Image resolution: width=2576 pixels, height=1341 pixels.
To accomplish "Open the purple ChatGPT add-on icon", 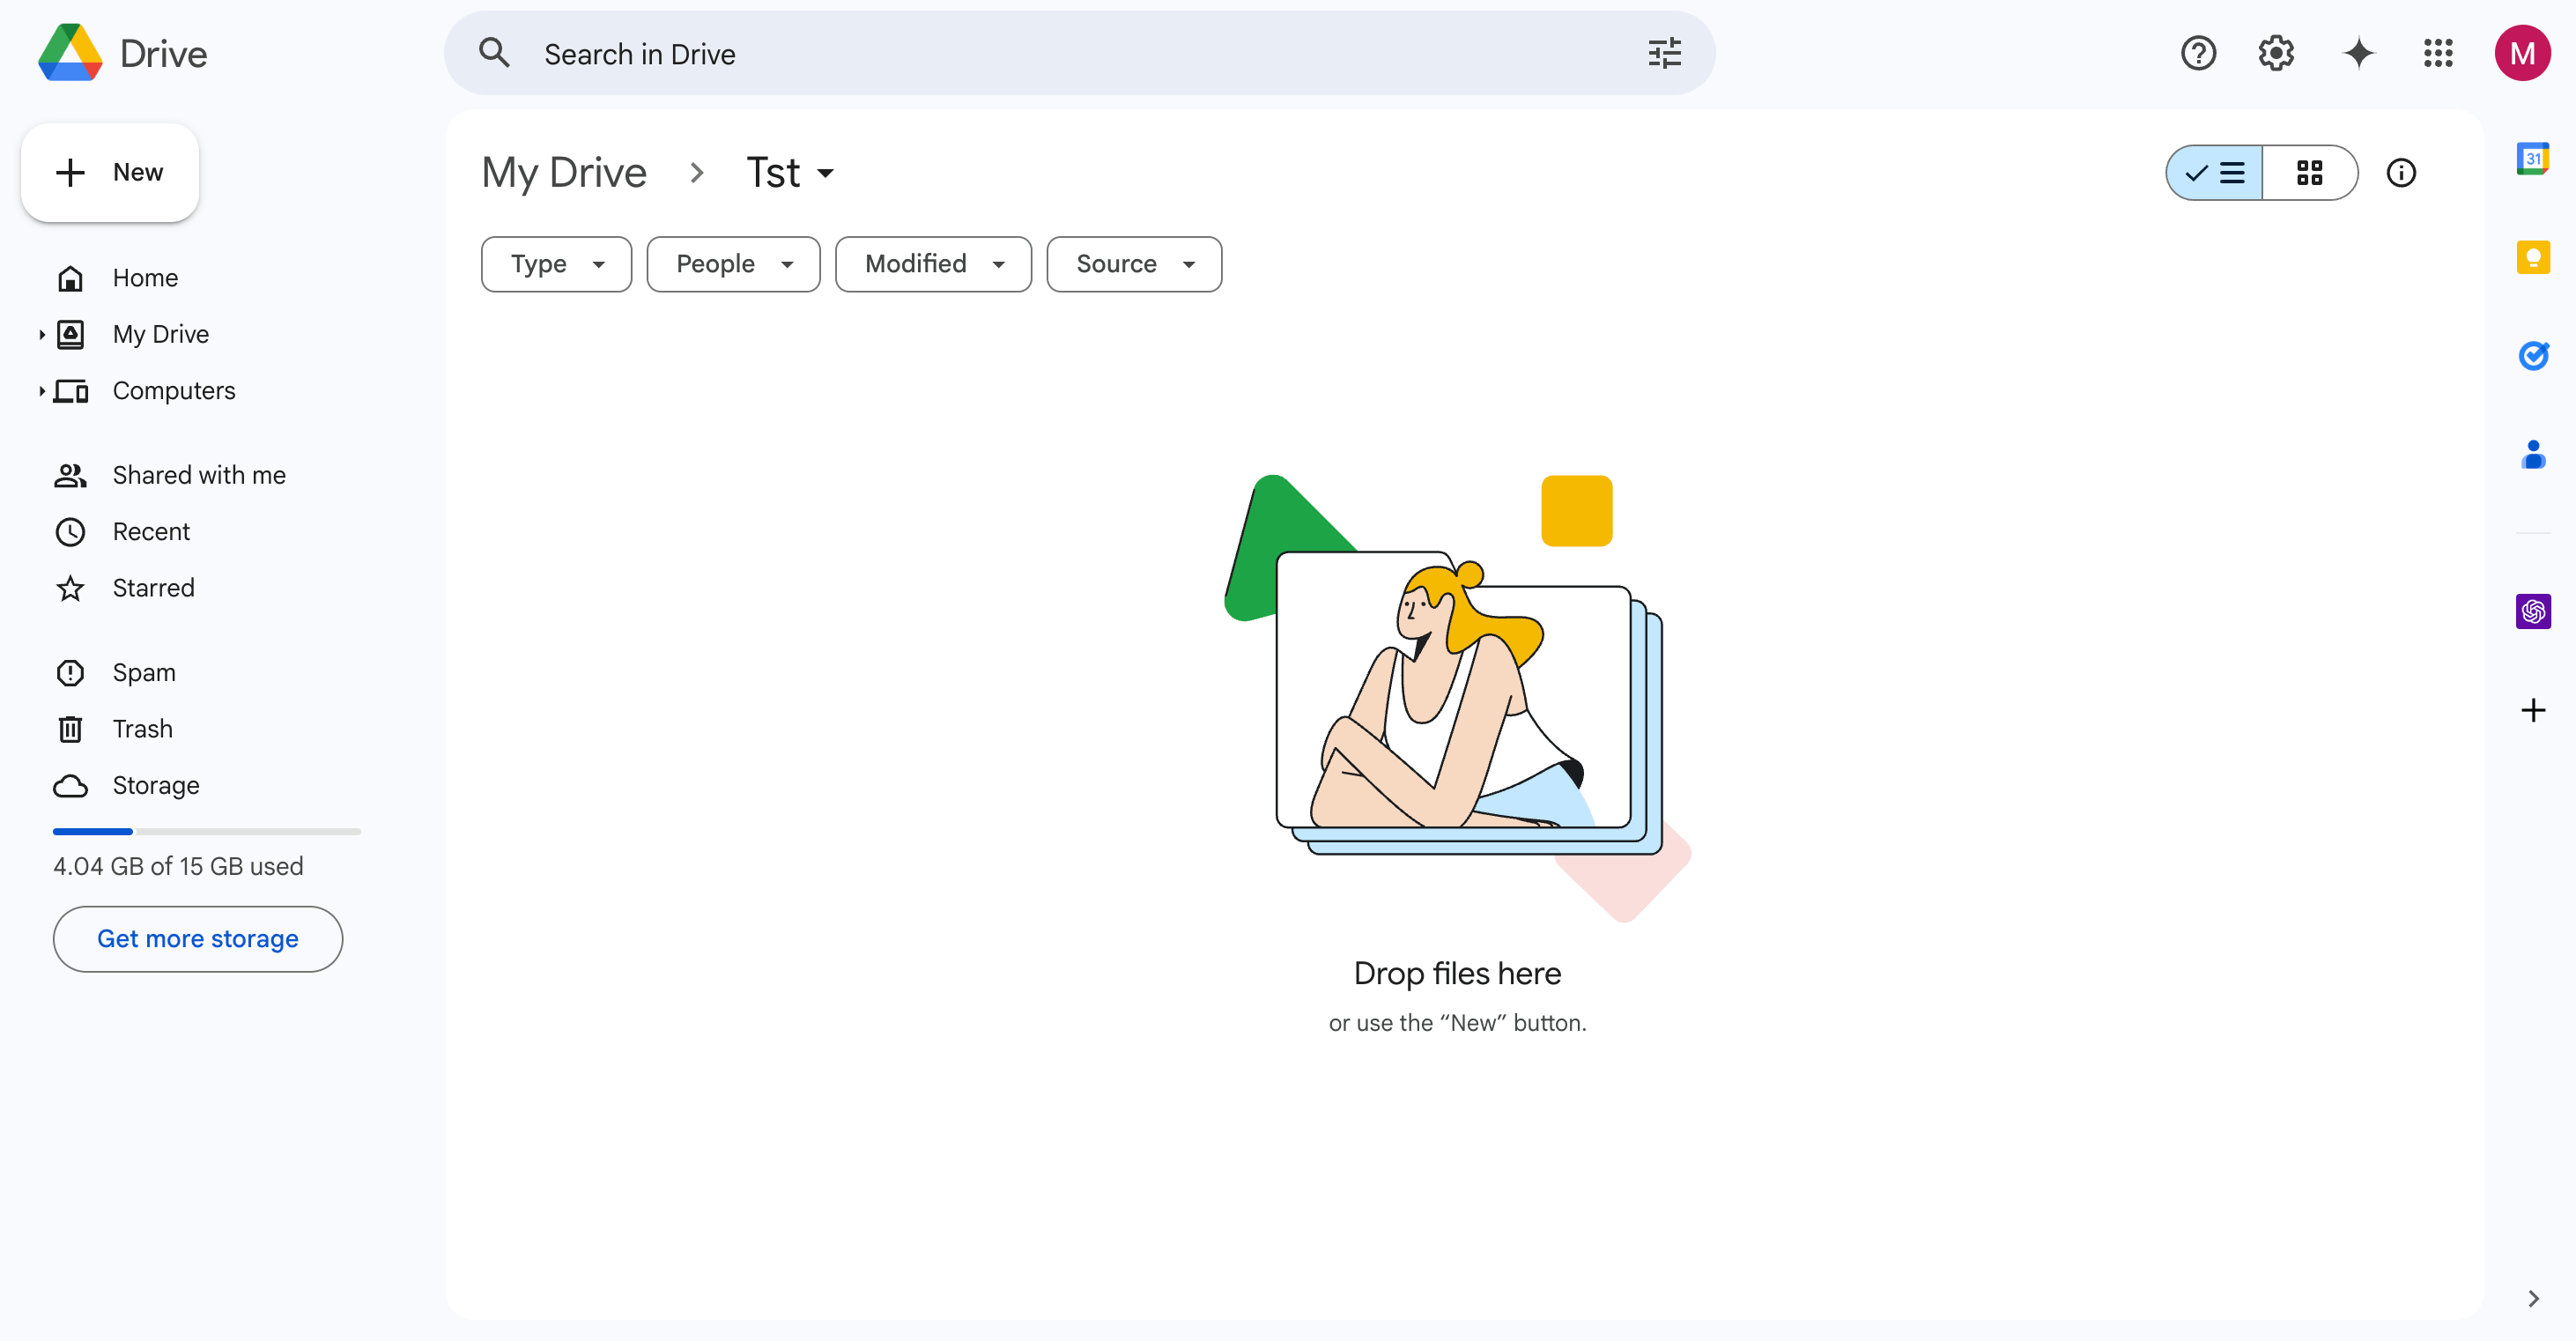I will pyautogui.click(x=2533, y=611).
